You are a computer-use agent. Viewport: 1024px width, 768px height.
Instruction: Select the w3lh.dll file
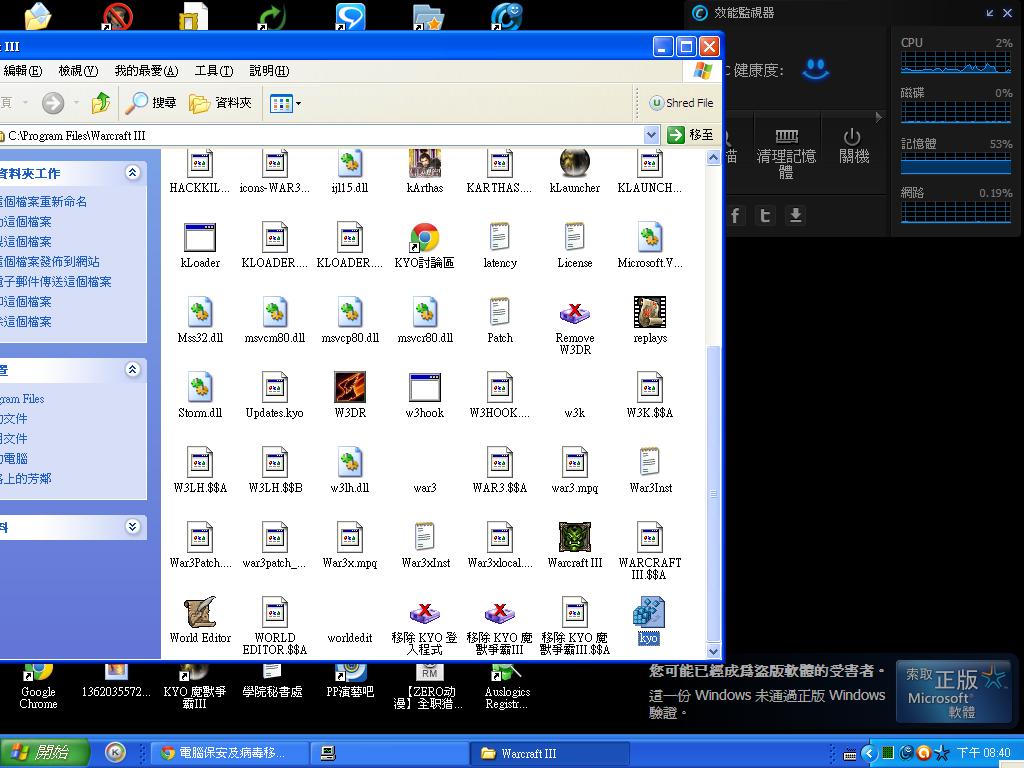pyautogui.click(x=350, y=462)
